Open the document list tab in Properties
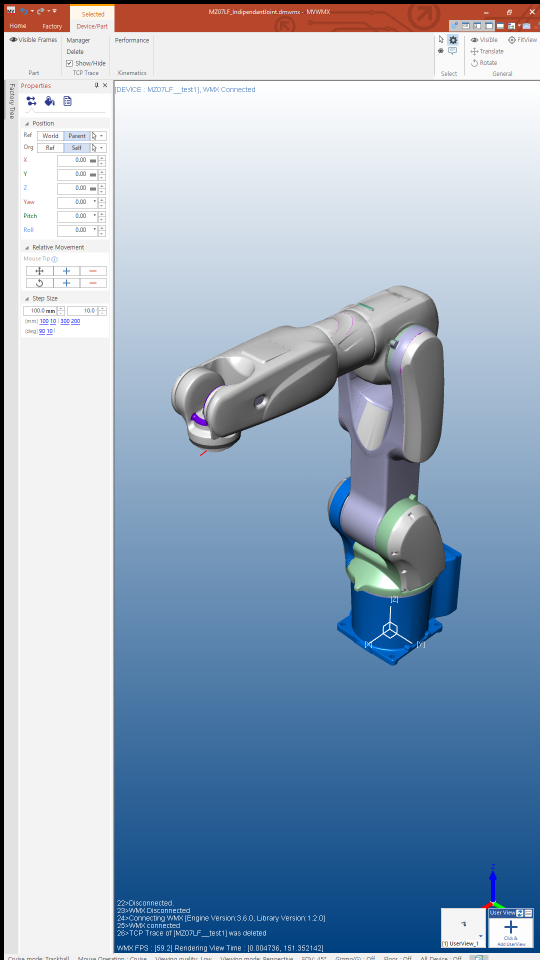540x960 pixels. pos(67,101)
